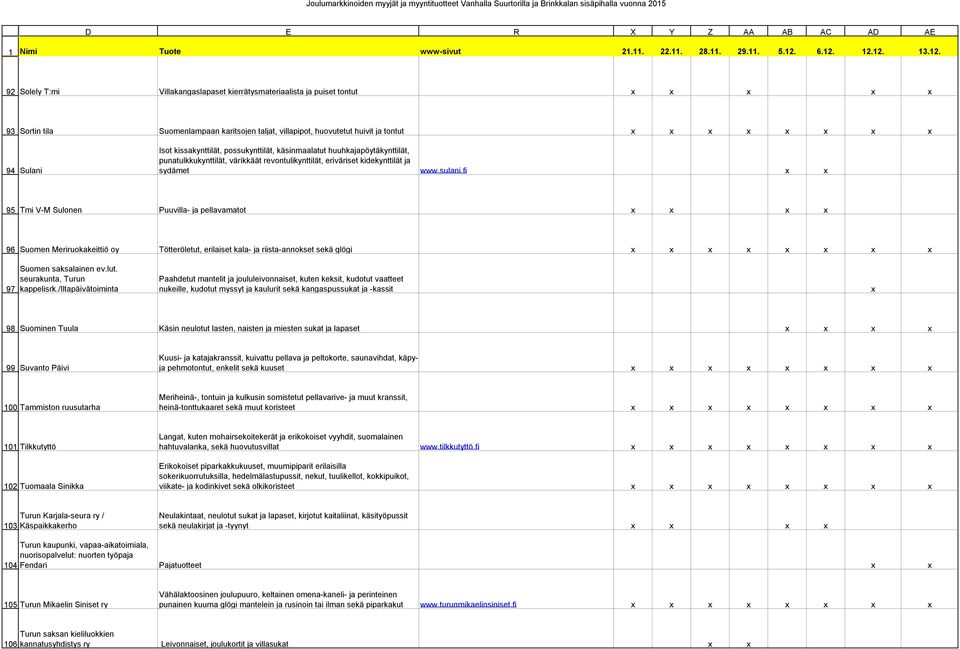Viewport: 960px width, 649px height.
Task: Select column header D
Action: point(88,31)
